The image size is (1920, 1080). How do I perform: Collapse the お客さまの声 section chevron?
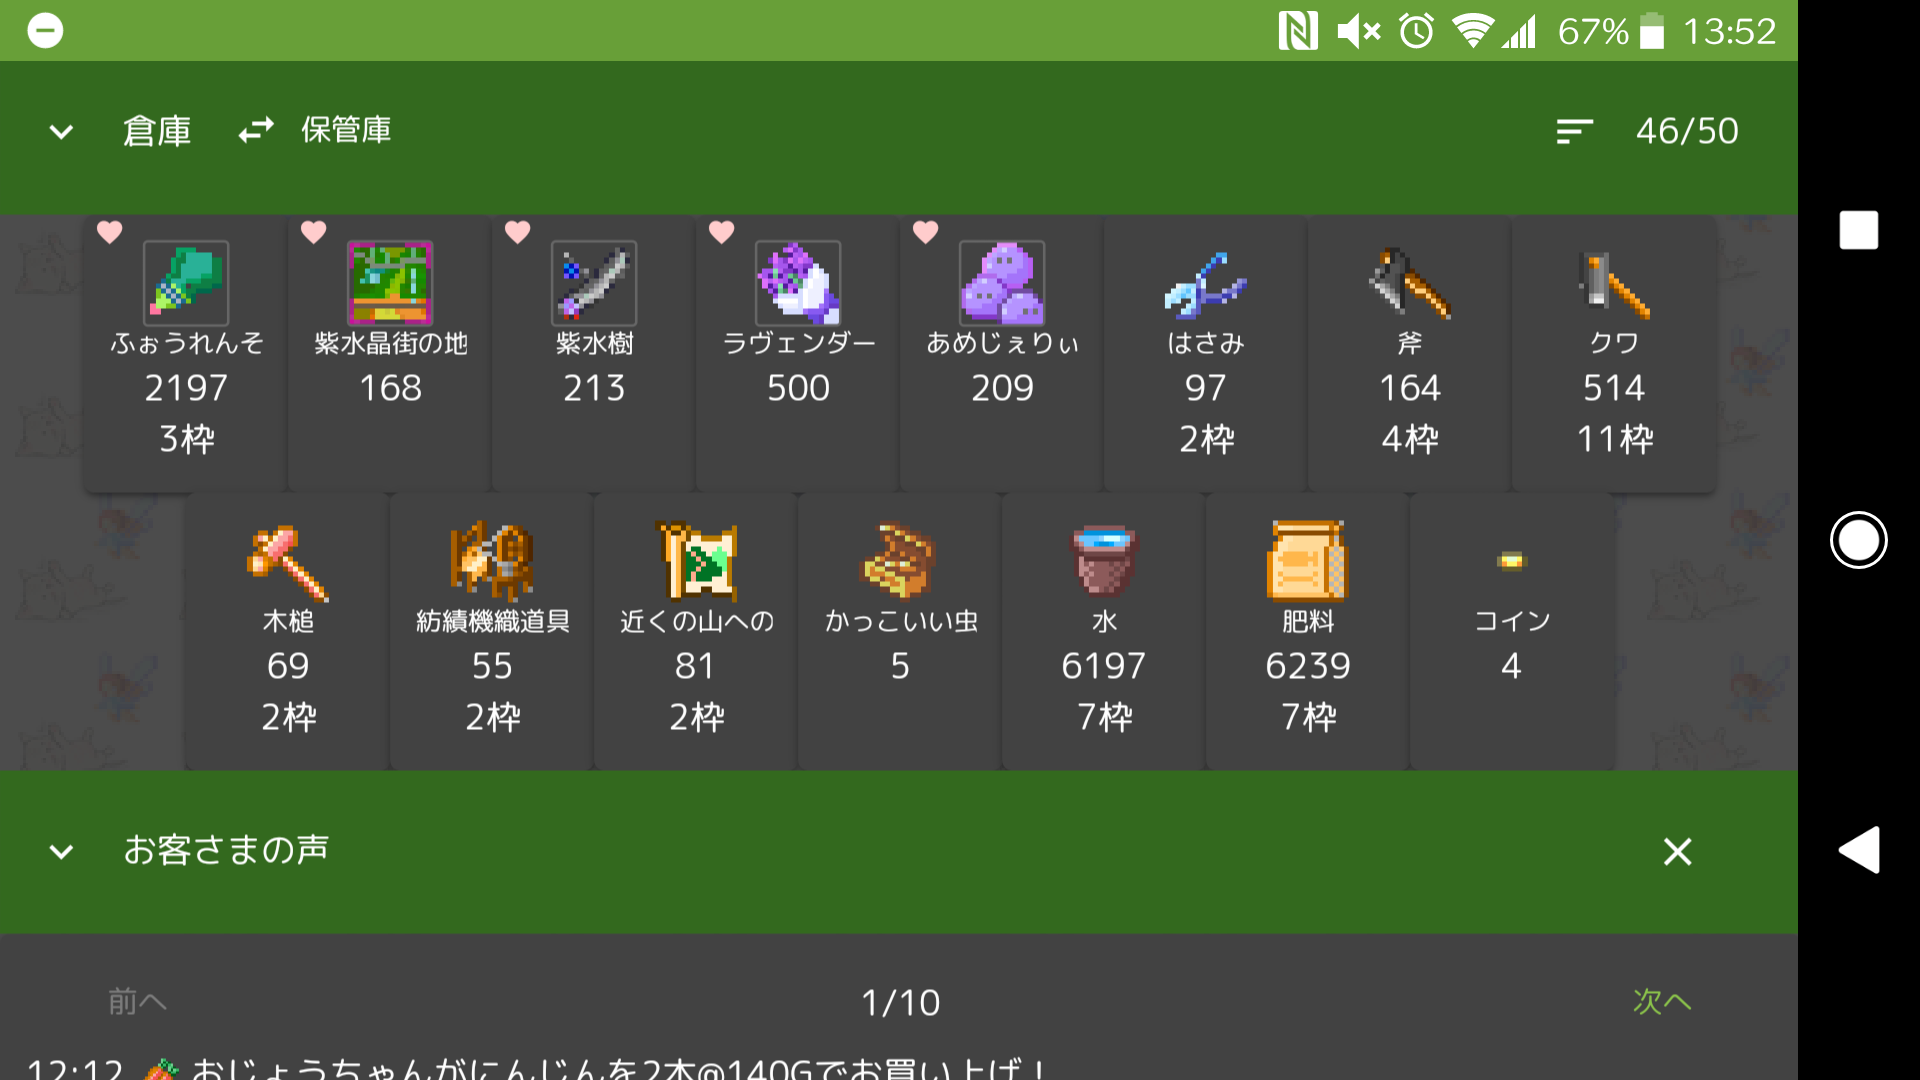[62, 852]
